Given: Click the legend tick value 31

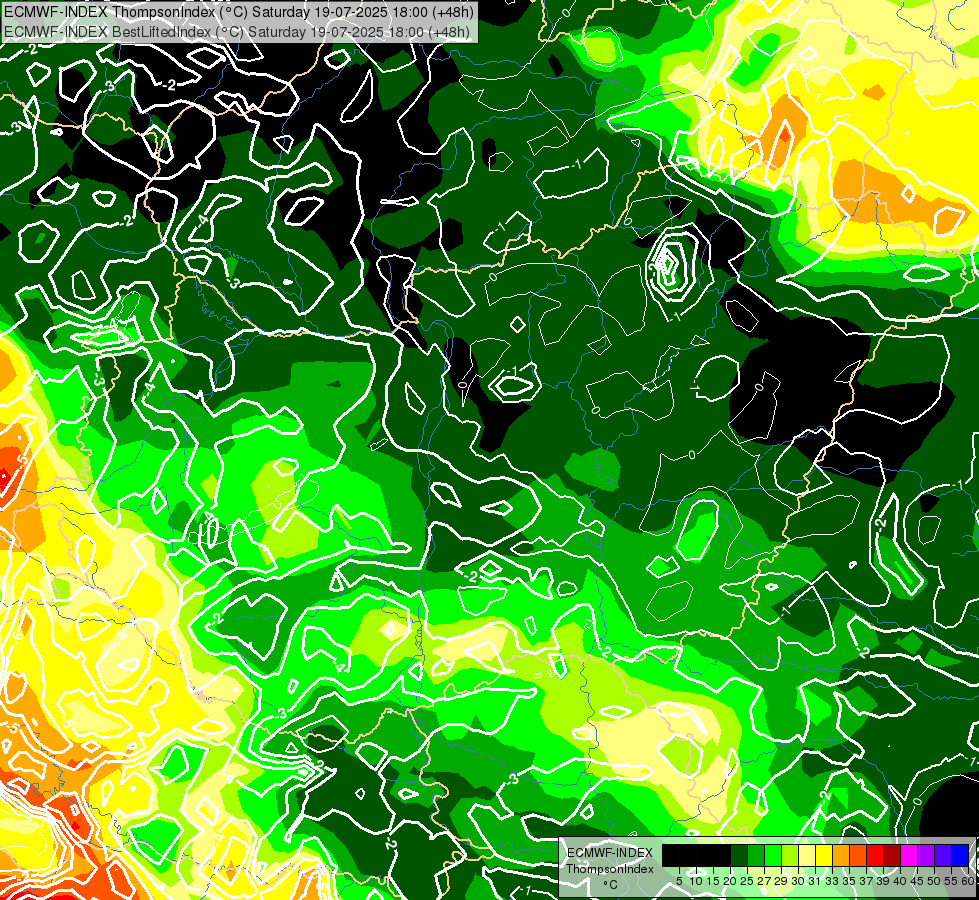Looking at the screenshot, I should click(x=815, y=881).
